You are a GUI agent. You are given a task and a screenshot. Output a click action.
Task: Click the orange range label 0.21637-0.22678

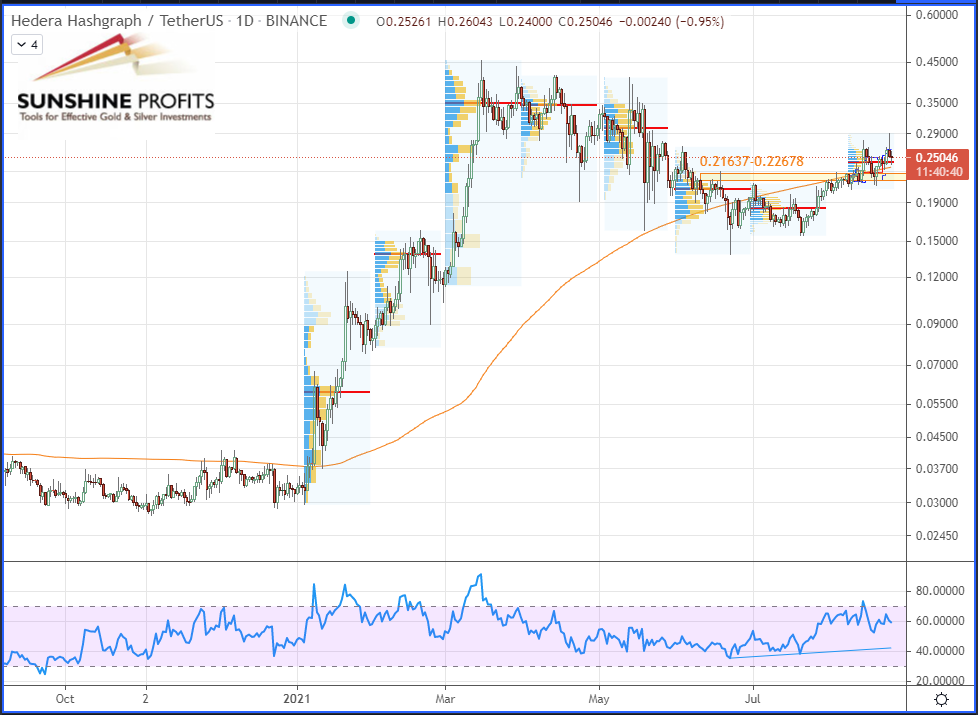click(751, 162)
